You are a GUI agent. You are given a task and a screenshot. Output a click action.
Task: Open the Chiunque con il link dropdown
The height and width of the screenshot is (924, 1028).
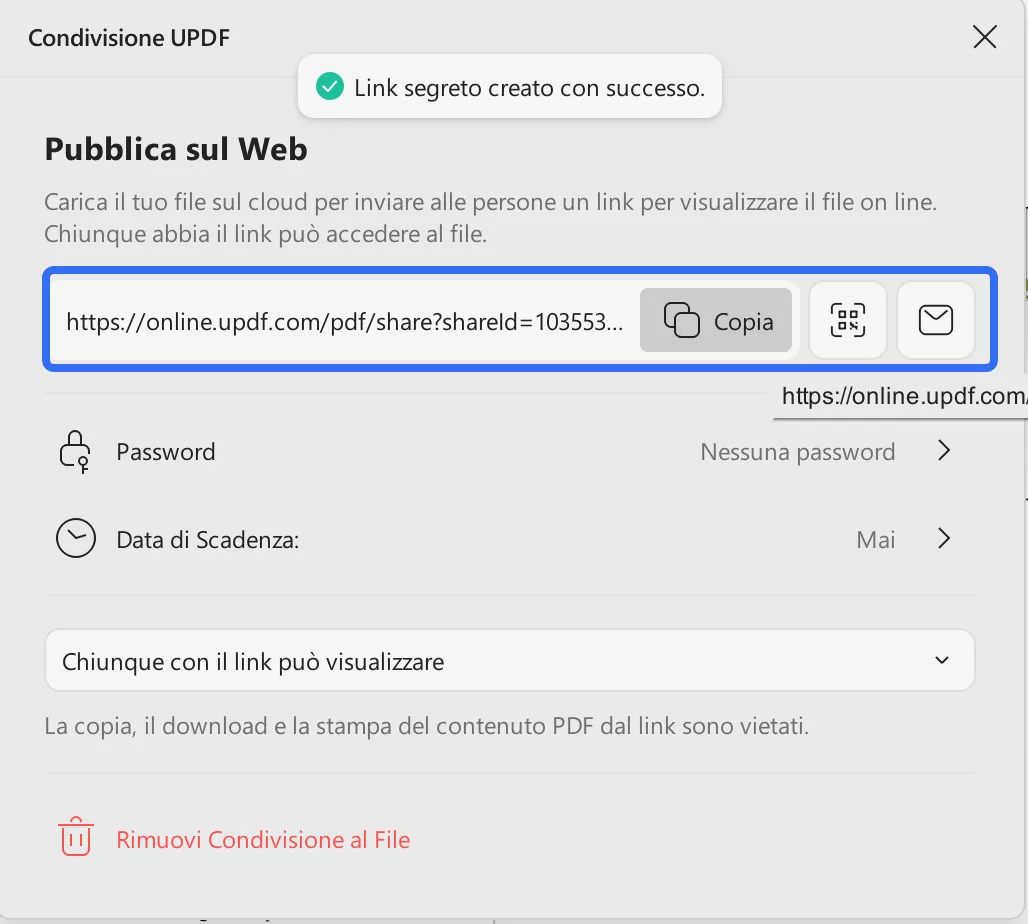510,660
